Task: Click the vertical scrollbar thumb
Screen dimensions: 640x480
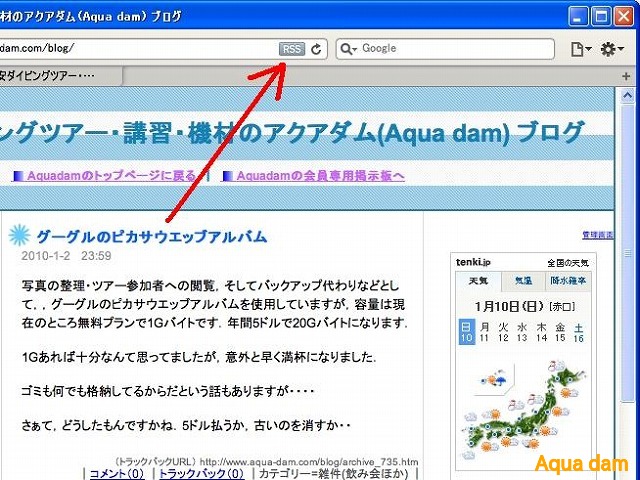Action: 627,253
